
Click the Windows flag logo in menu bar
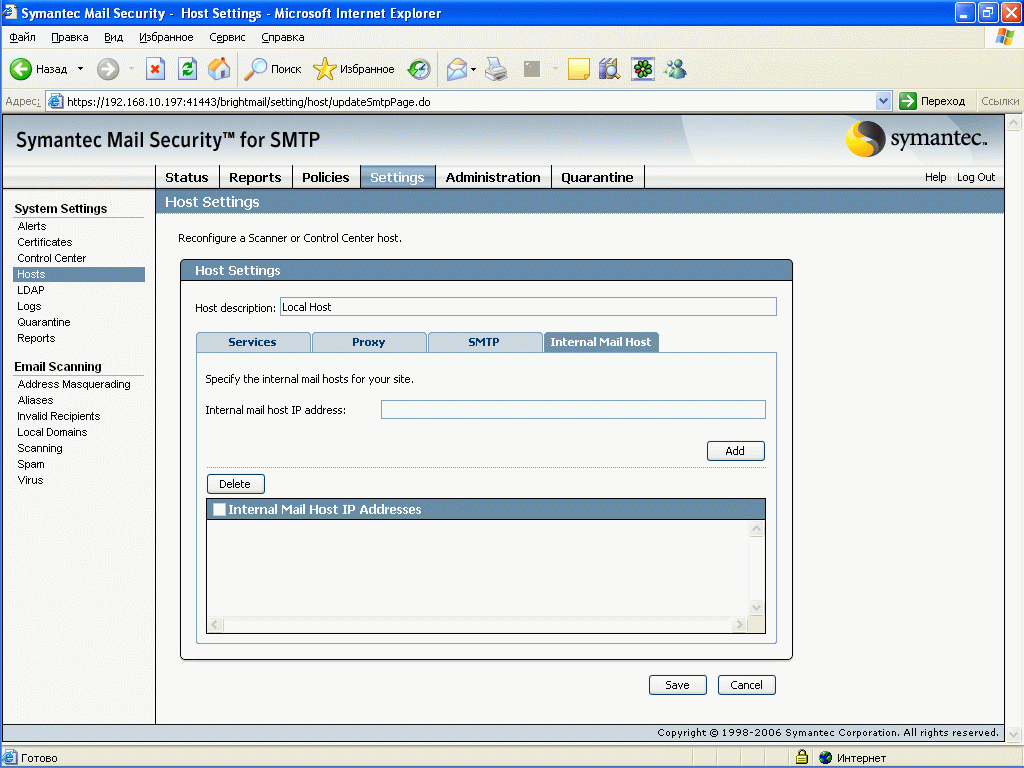click(x=1004, y=37)
